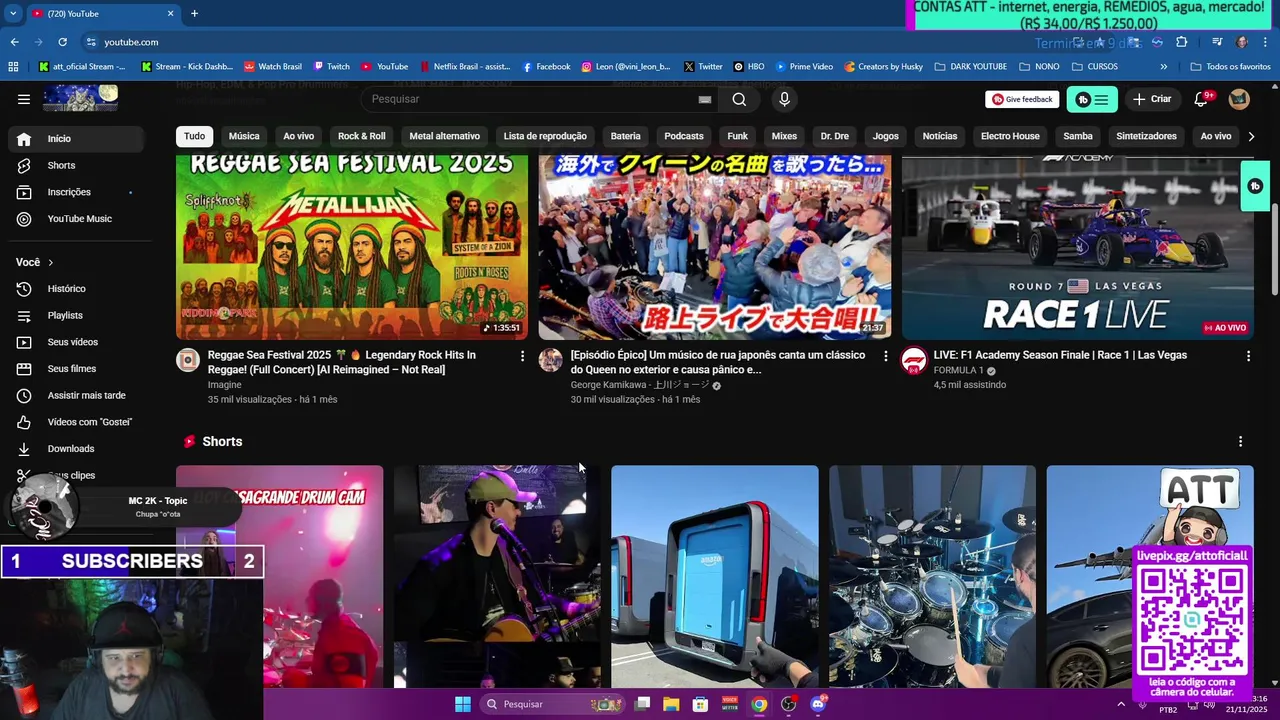
Task: Click the search magnifier button
Action: click(739, 99)
